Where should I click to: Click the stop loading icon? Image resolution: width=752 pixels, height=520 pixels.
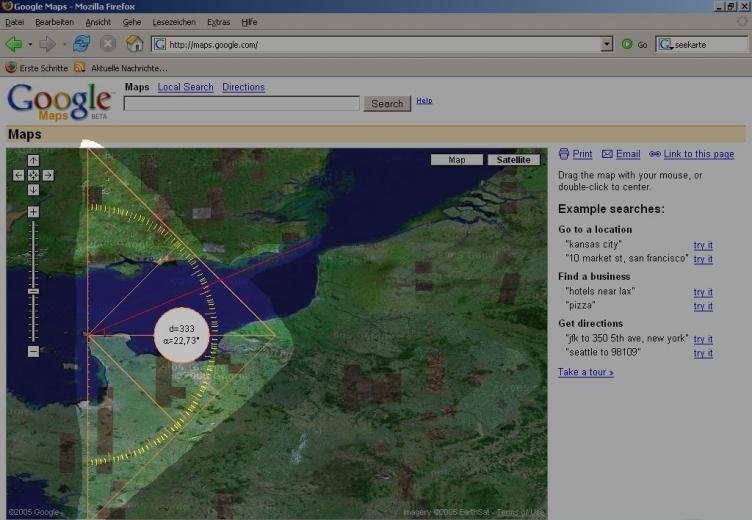pyautogui.click(x=108, y=44)
